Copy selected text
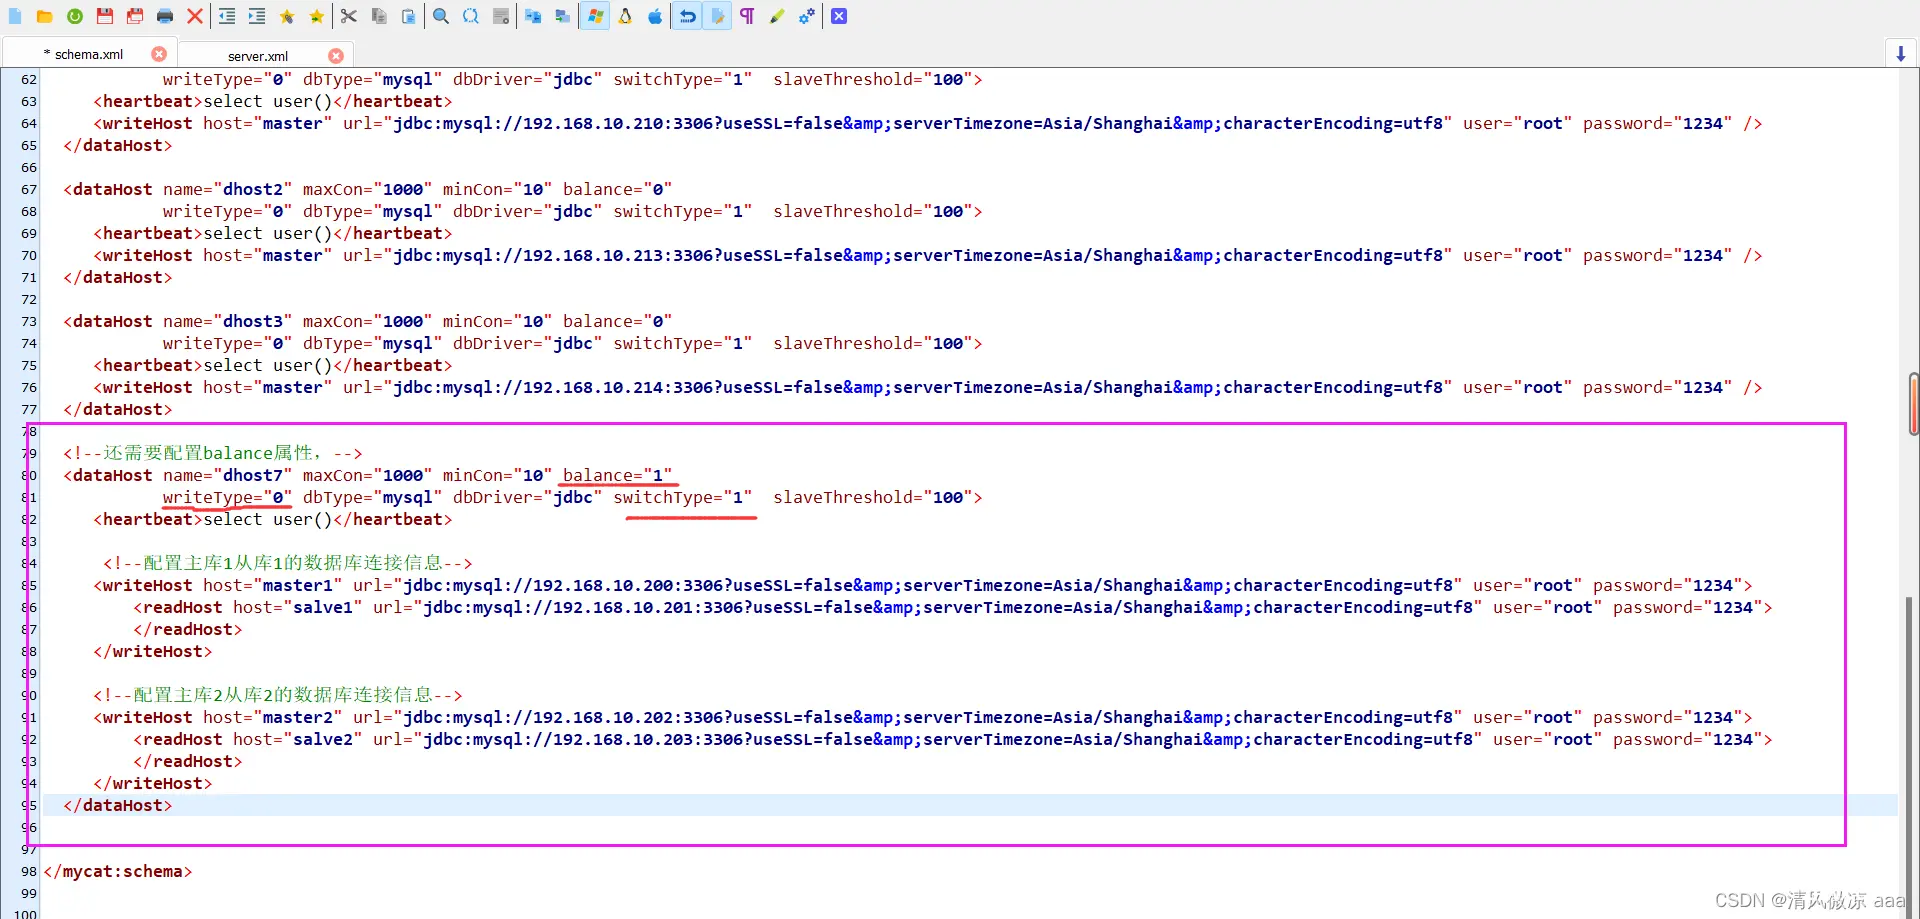The image size is (1920, 919). coord(379,16)
